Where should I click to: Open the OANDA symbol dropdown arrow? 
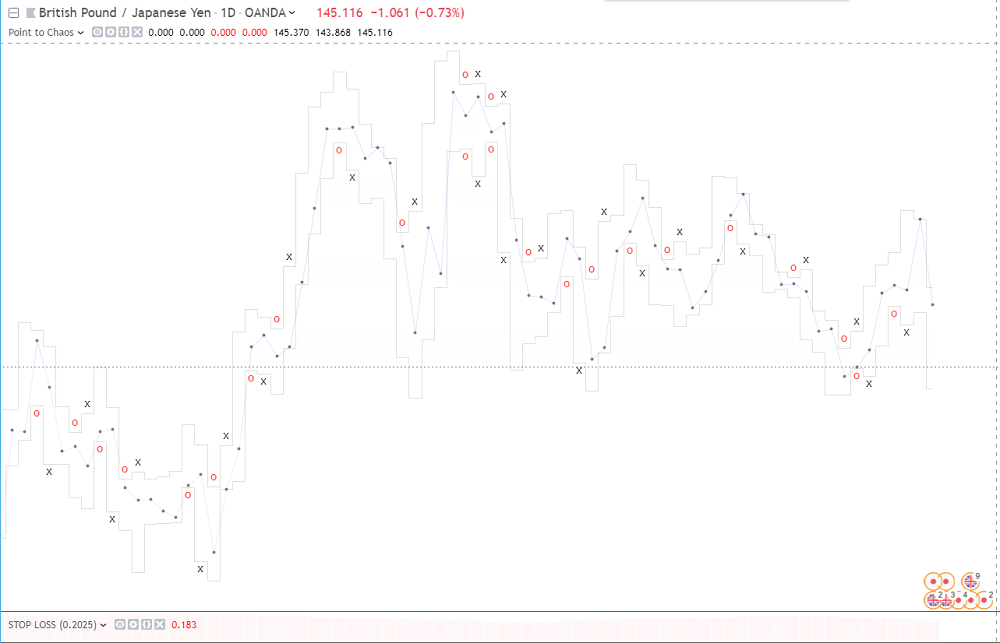coord(292,13)
